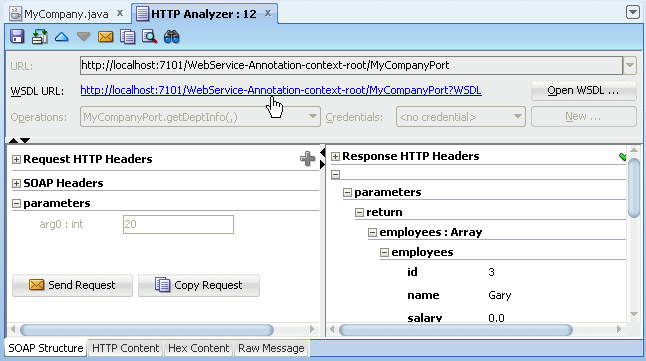Collapse the return node

(x=359, y=213)
